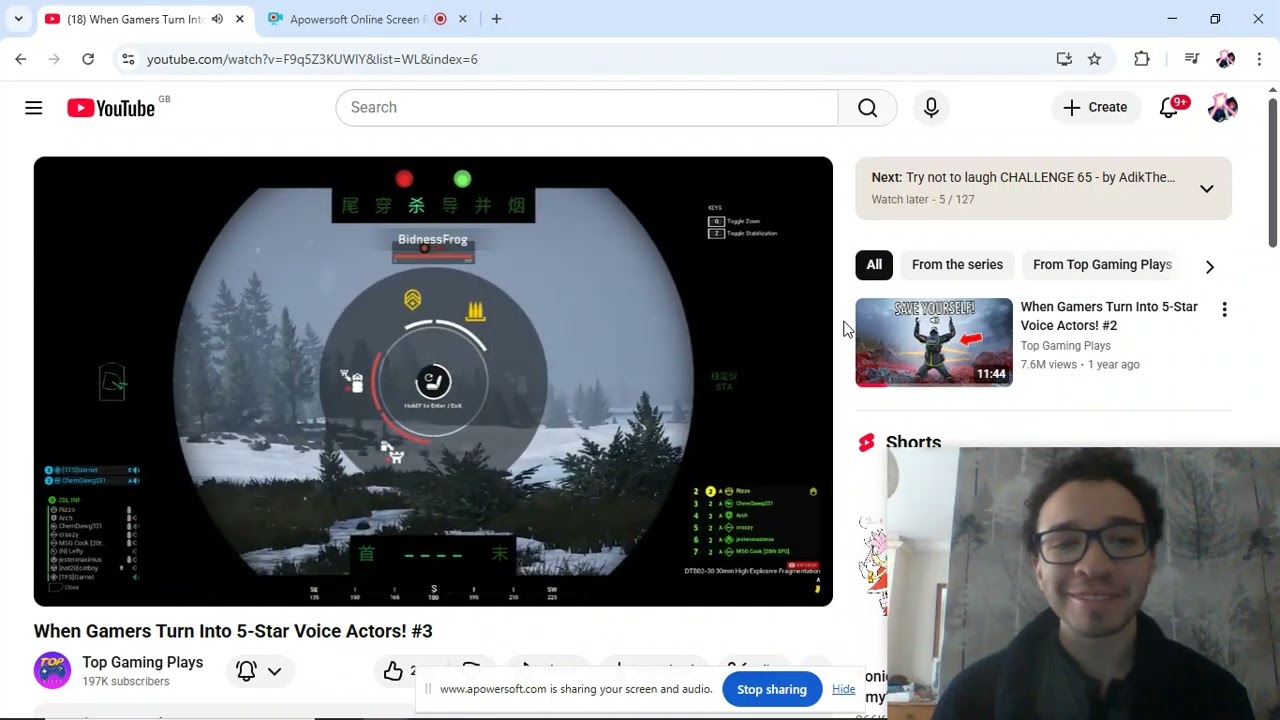Like the video with the thumbs up
This screenshot has height=720, width=1280.
394,671
